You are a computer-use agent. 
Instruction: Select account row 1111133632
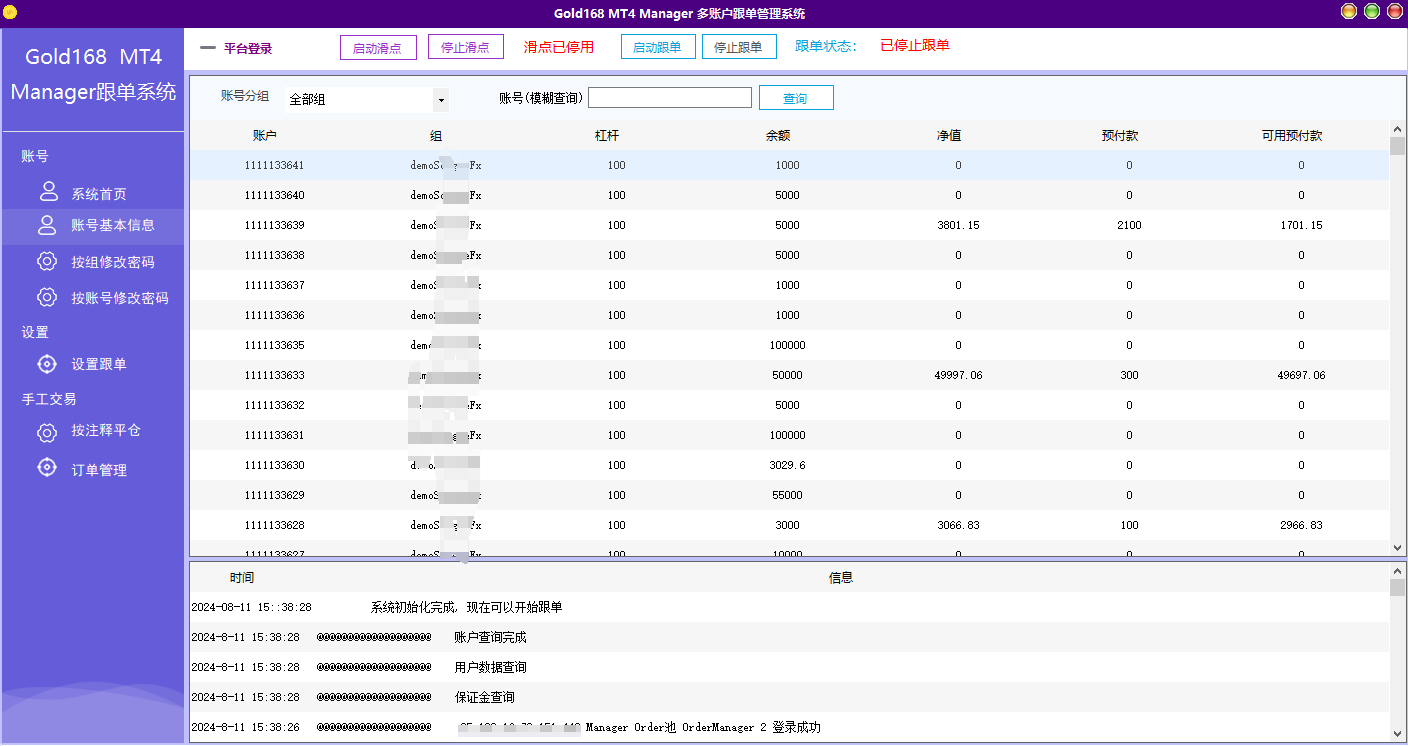coord(789,405)
